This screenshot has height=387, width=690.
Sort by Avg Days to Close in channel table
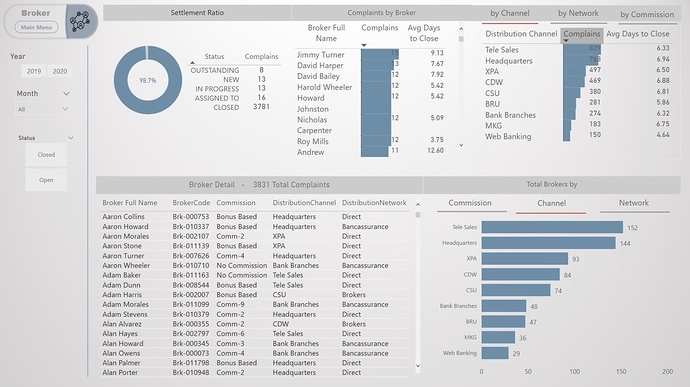[x=638, y=34]
